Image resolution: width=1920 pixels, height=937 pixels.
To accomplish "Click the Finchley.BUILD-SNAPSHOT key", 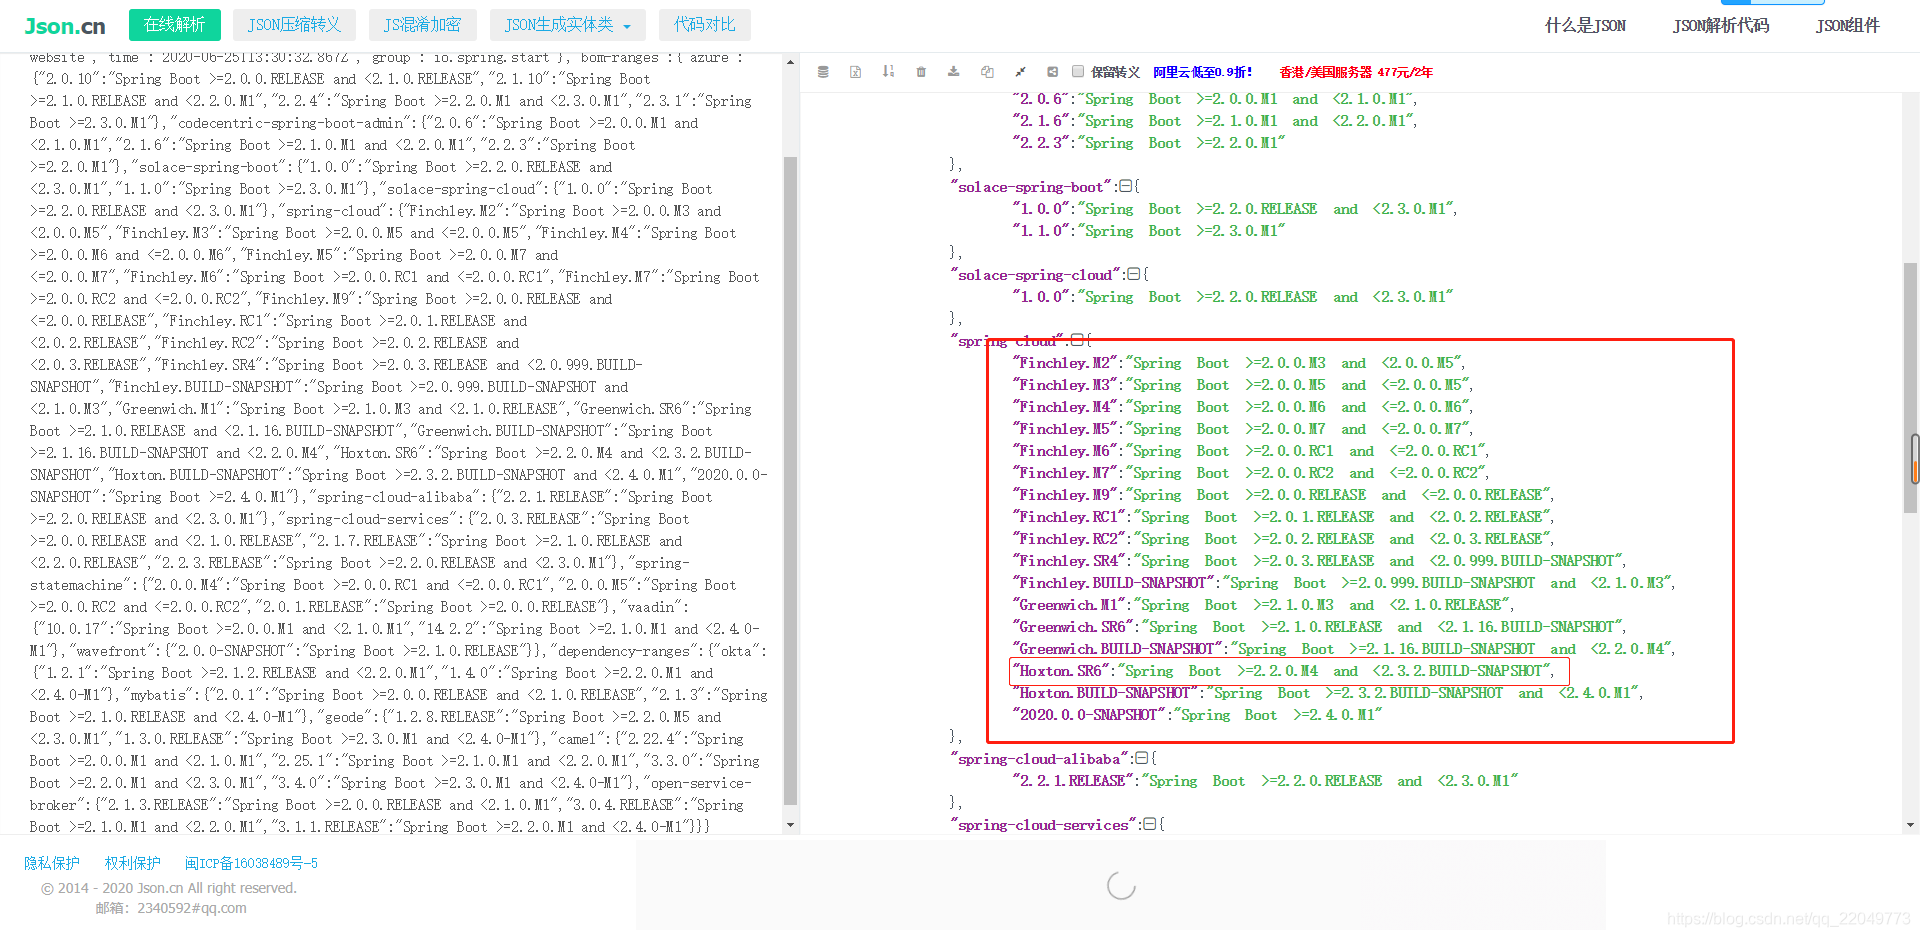I will (x=1113, y=583).
